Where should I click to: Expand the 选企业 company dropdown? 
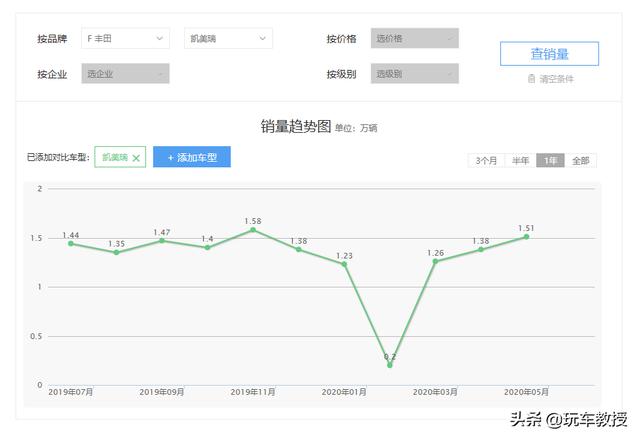[x=125, y=74]
